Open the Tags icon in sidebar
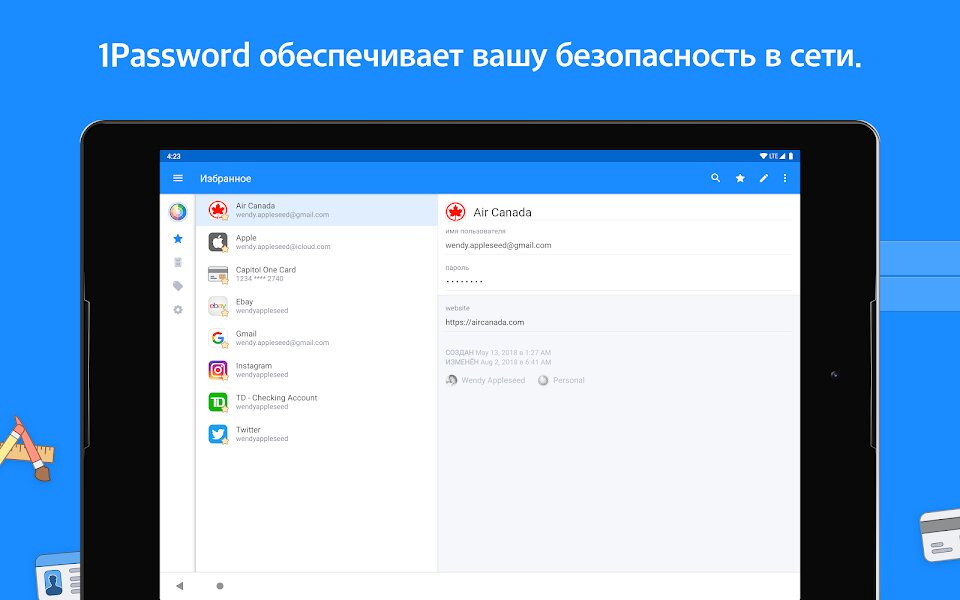The height and width of the screenshot is (600, 960). tap(178, 286)
